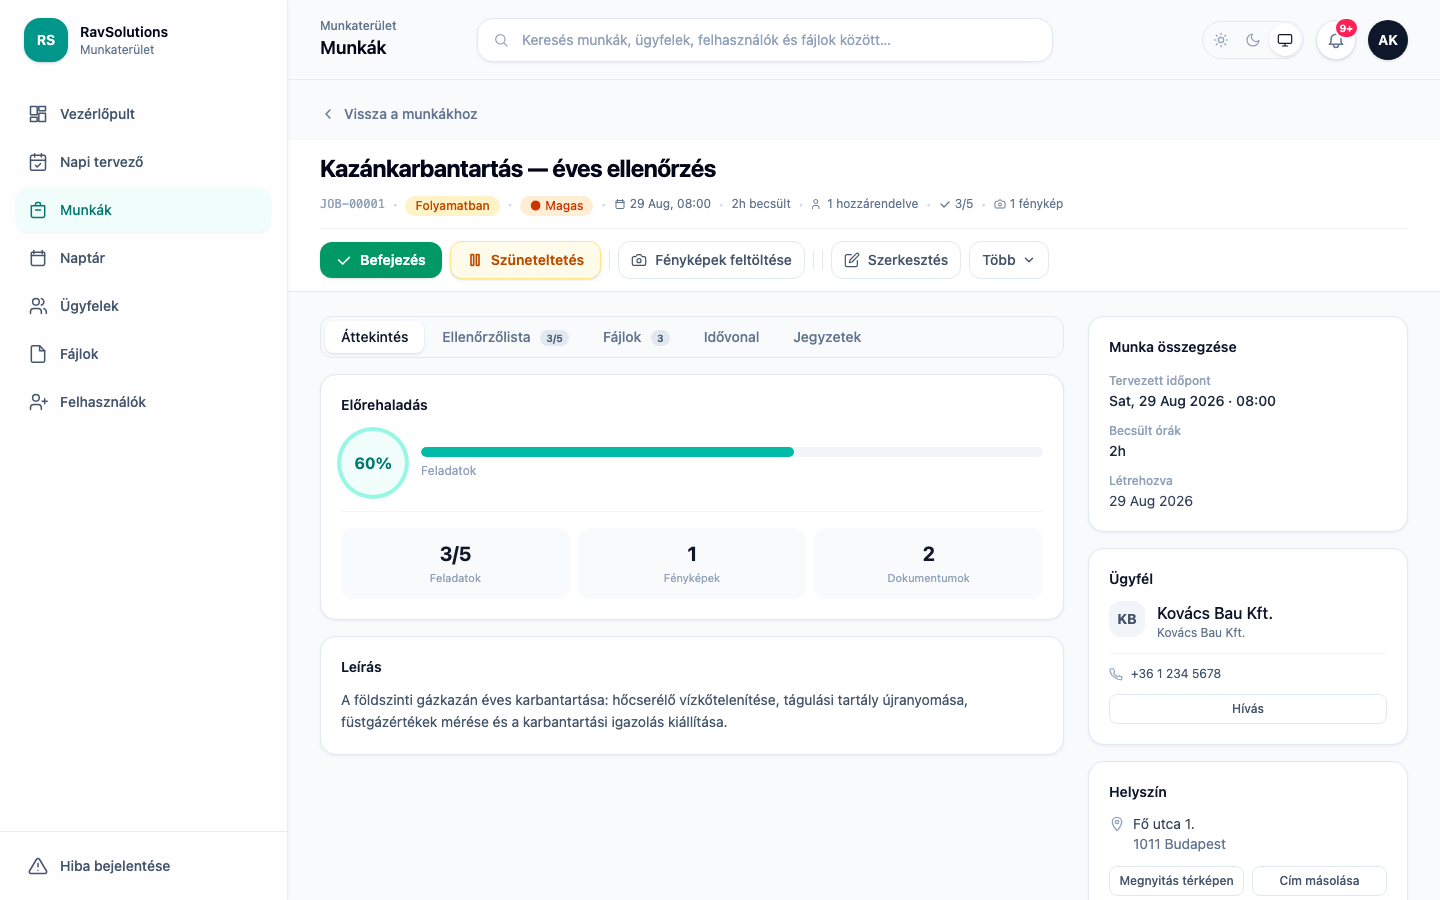Click Sat, 29 Aug 2026 · 08:00 value

coord(1192,401)
